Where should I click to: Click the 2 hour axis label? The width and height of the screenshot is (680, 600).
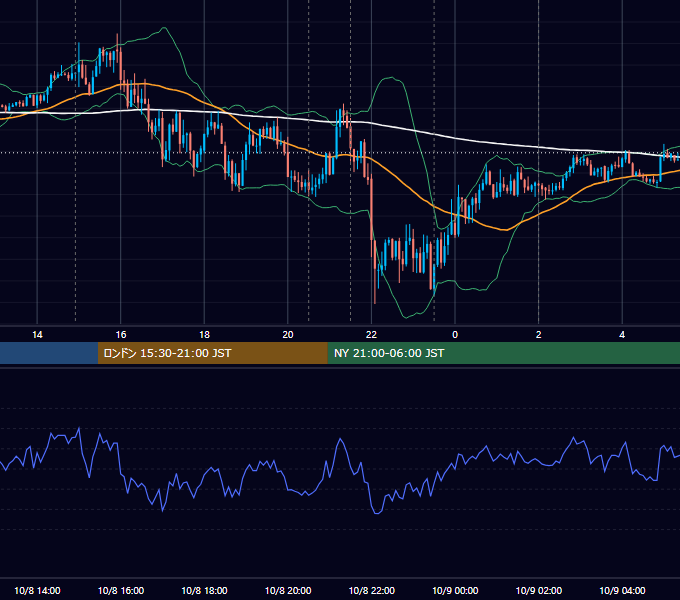(539, 335)
